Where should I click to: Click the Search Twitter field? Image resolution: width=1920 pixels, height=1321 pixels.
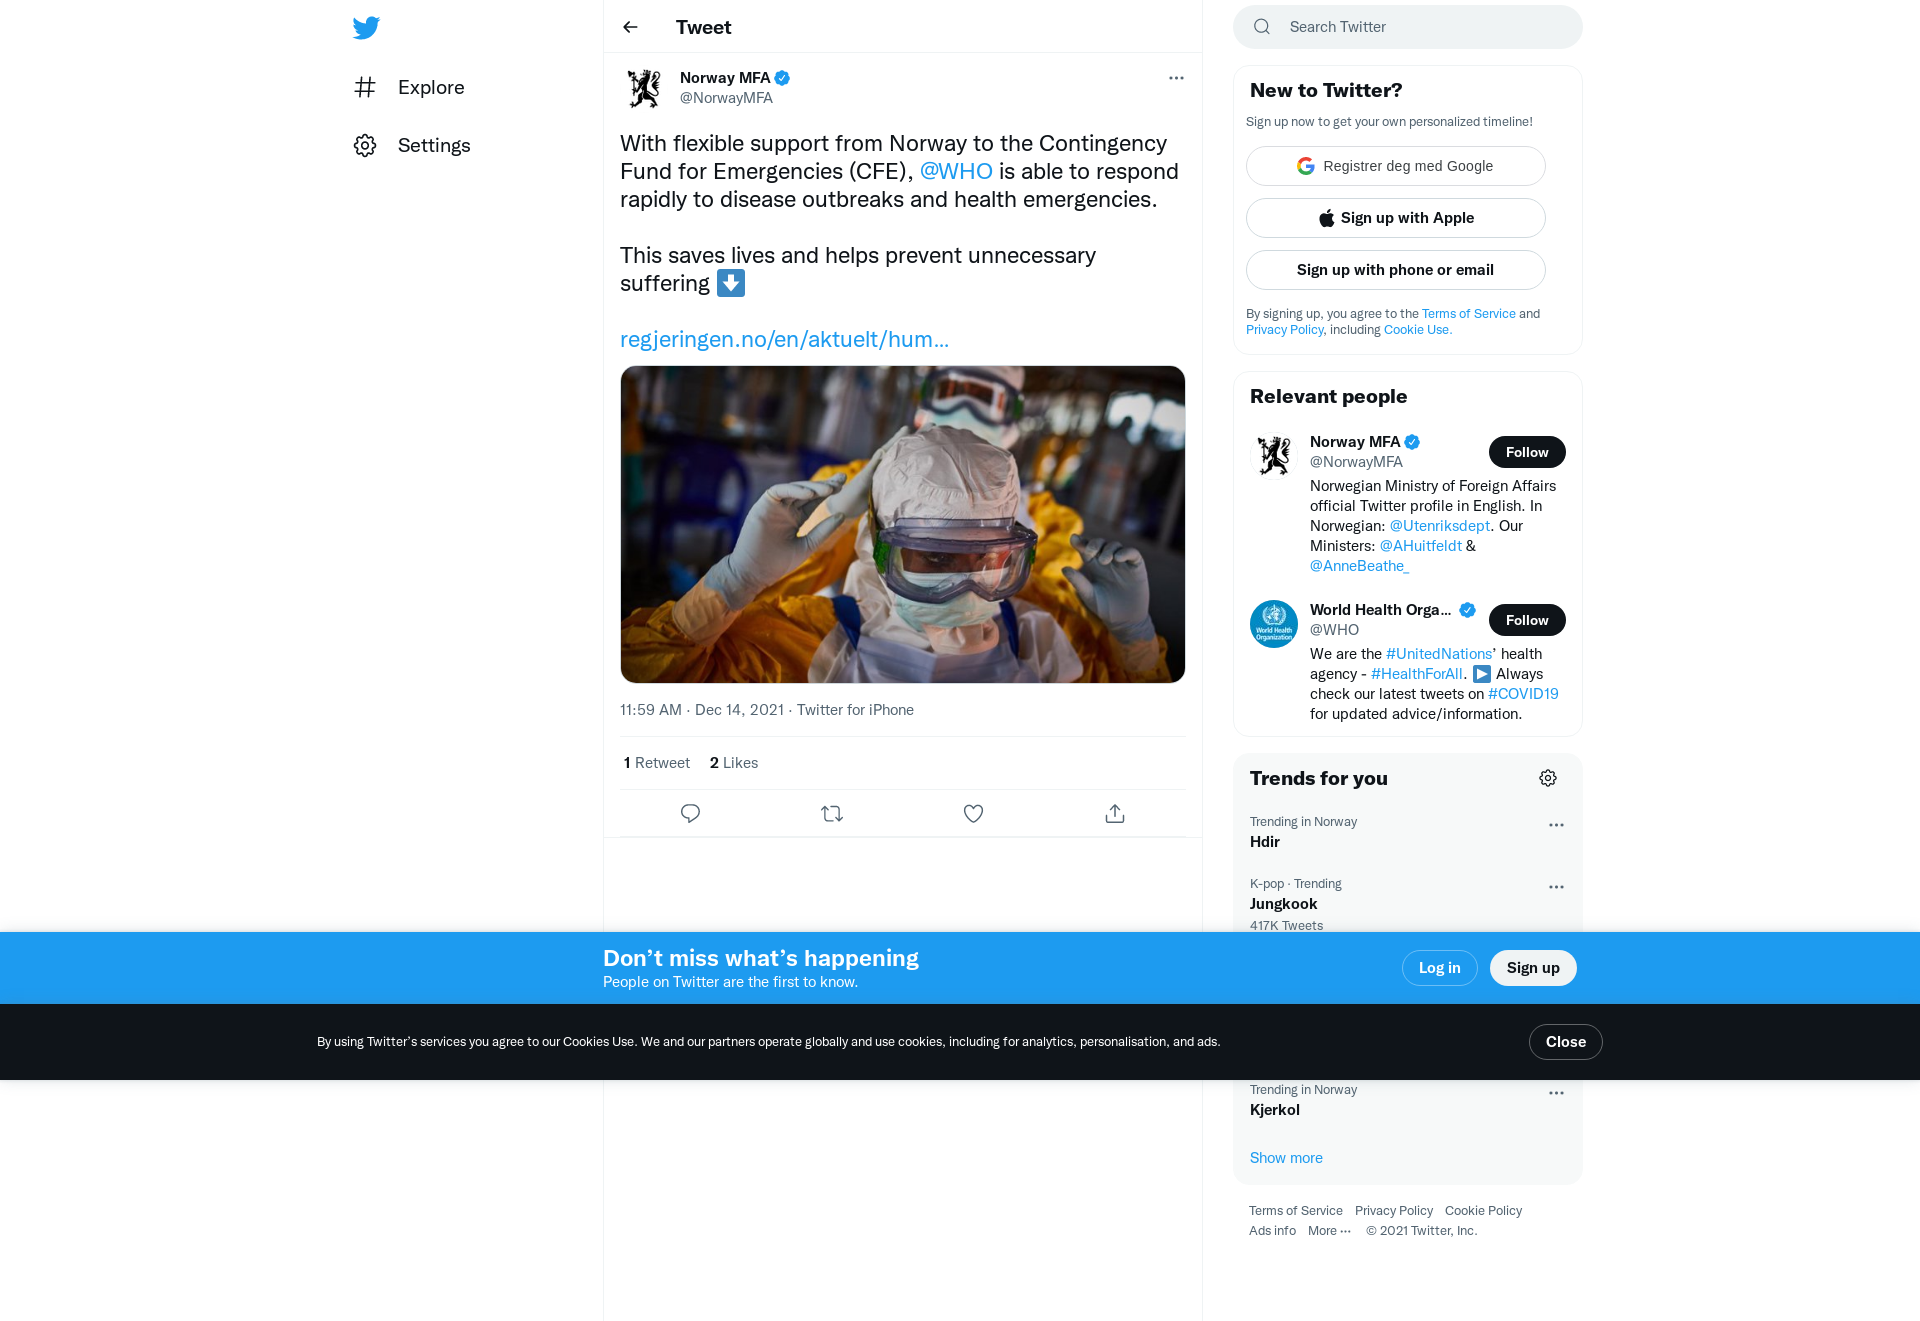coord(1408,27)
